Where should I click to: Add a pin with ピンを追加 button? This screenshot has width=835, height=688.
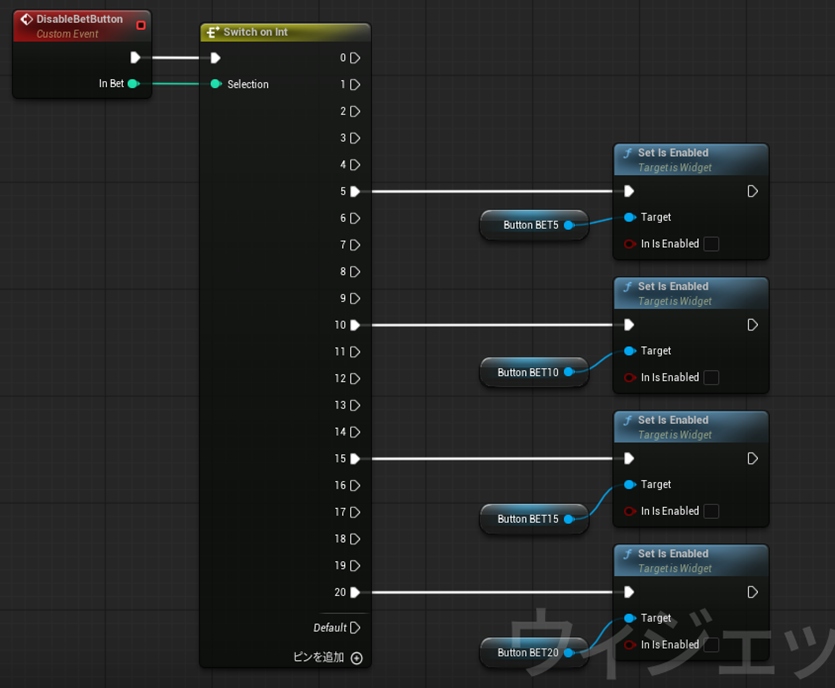point(356,658)
